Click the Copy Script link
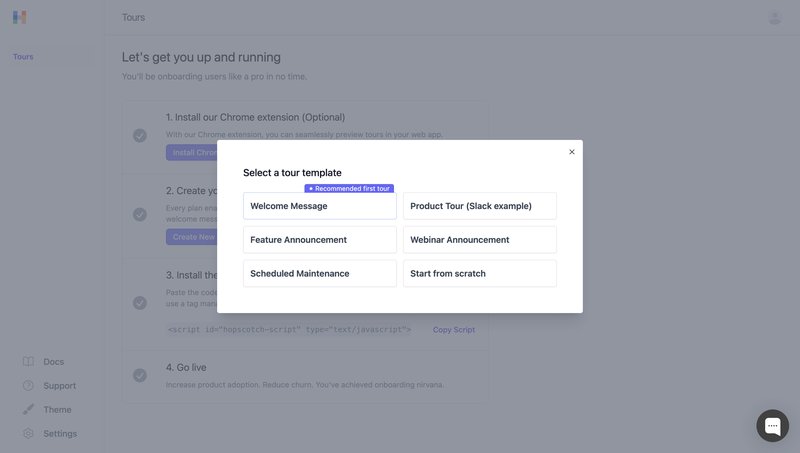800x453 pixels. pos(454,330)
